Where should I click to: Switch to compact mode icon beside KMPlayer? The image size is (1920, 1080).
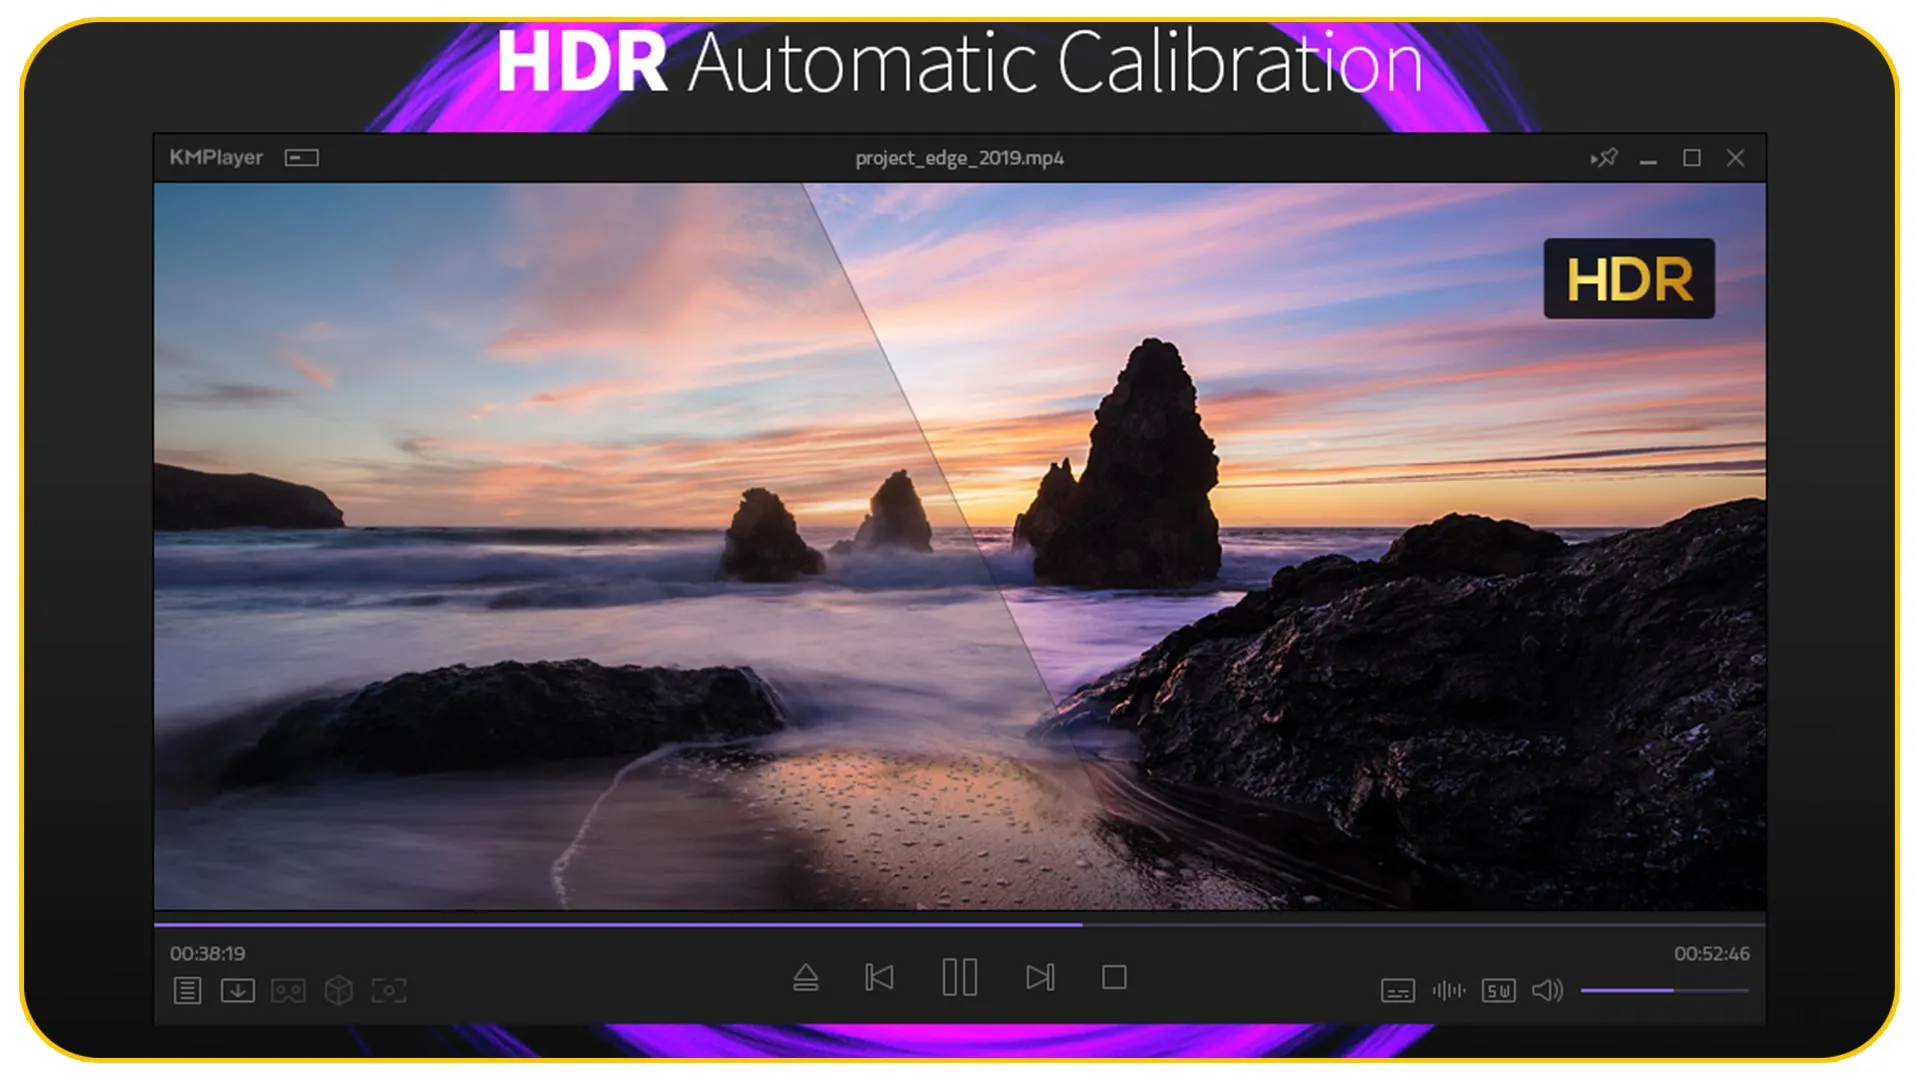tap(301, 158)
